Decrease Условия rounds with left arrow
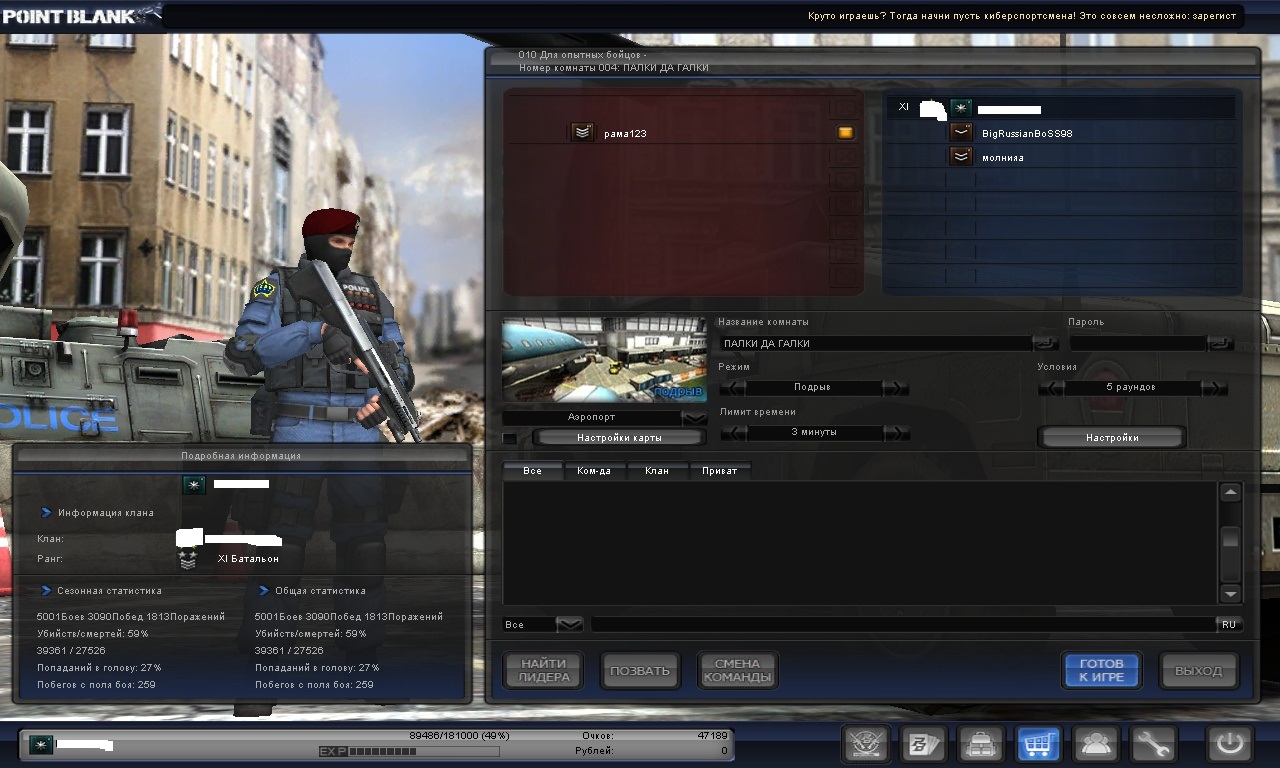The width and height of the screenshot is (1280, 768). (x=1051, y=388)
